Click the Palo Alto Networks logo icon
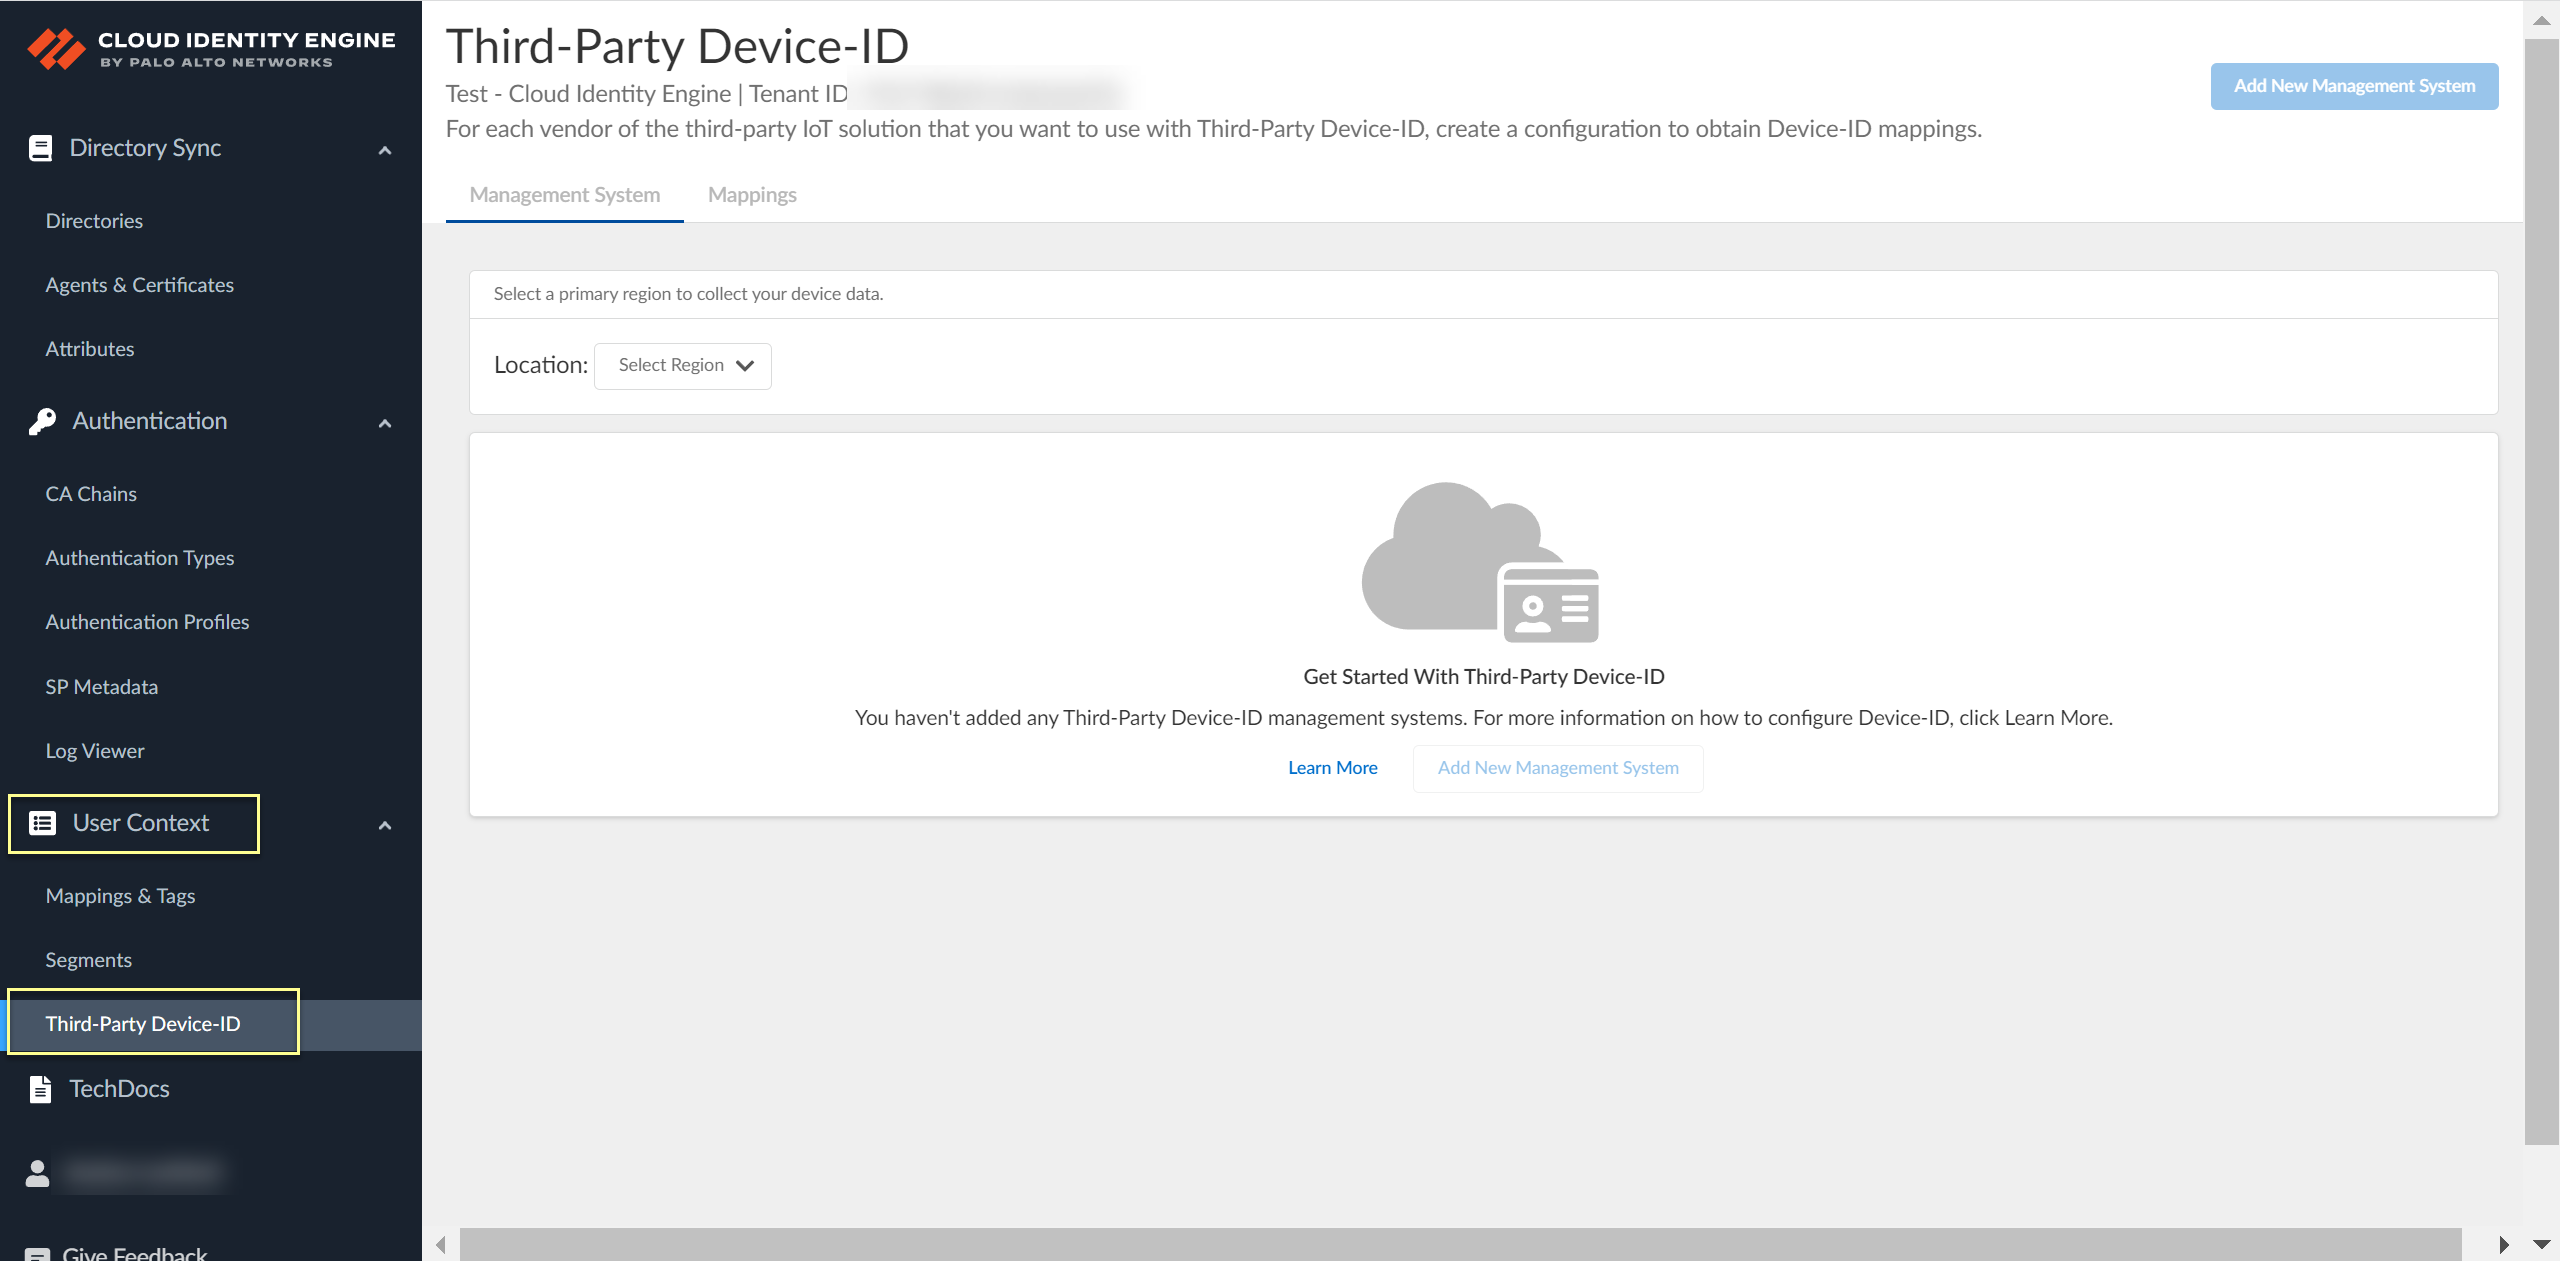 (x=56, y=48)
